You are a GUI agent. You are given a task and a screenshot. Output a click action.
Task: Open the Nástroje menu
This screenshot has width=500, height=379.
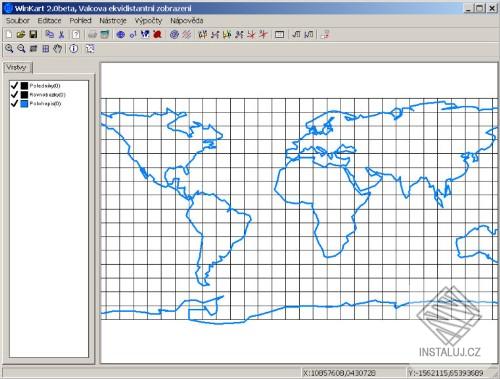click(x=113, y=21)
